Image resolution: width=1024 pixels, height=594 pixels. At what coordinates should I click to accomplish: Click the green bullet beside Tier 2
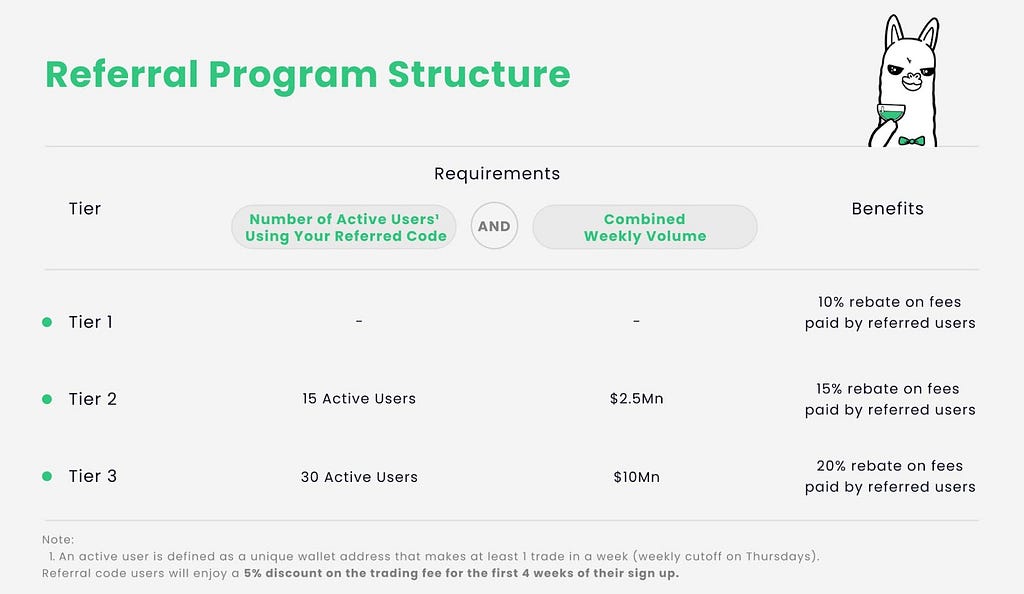point(47,399)
